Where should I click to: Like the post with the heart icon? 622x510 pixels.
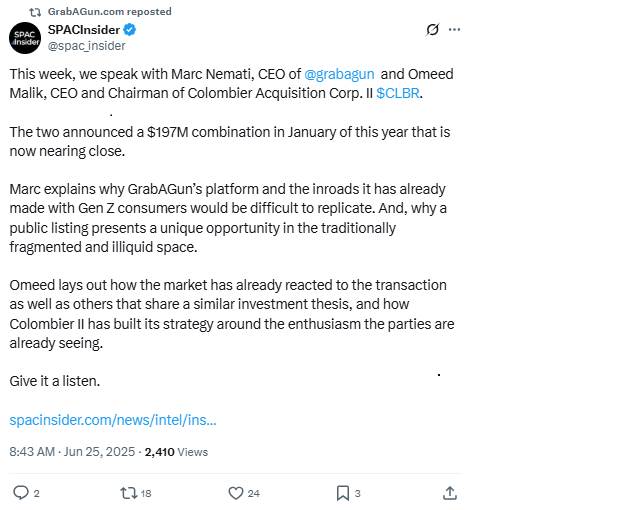236,492
